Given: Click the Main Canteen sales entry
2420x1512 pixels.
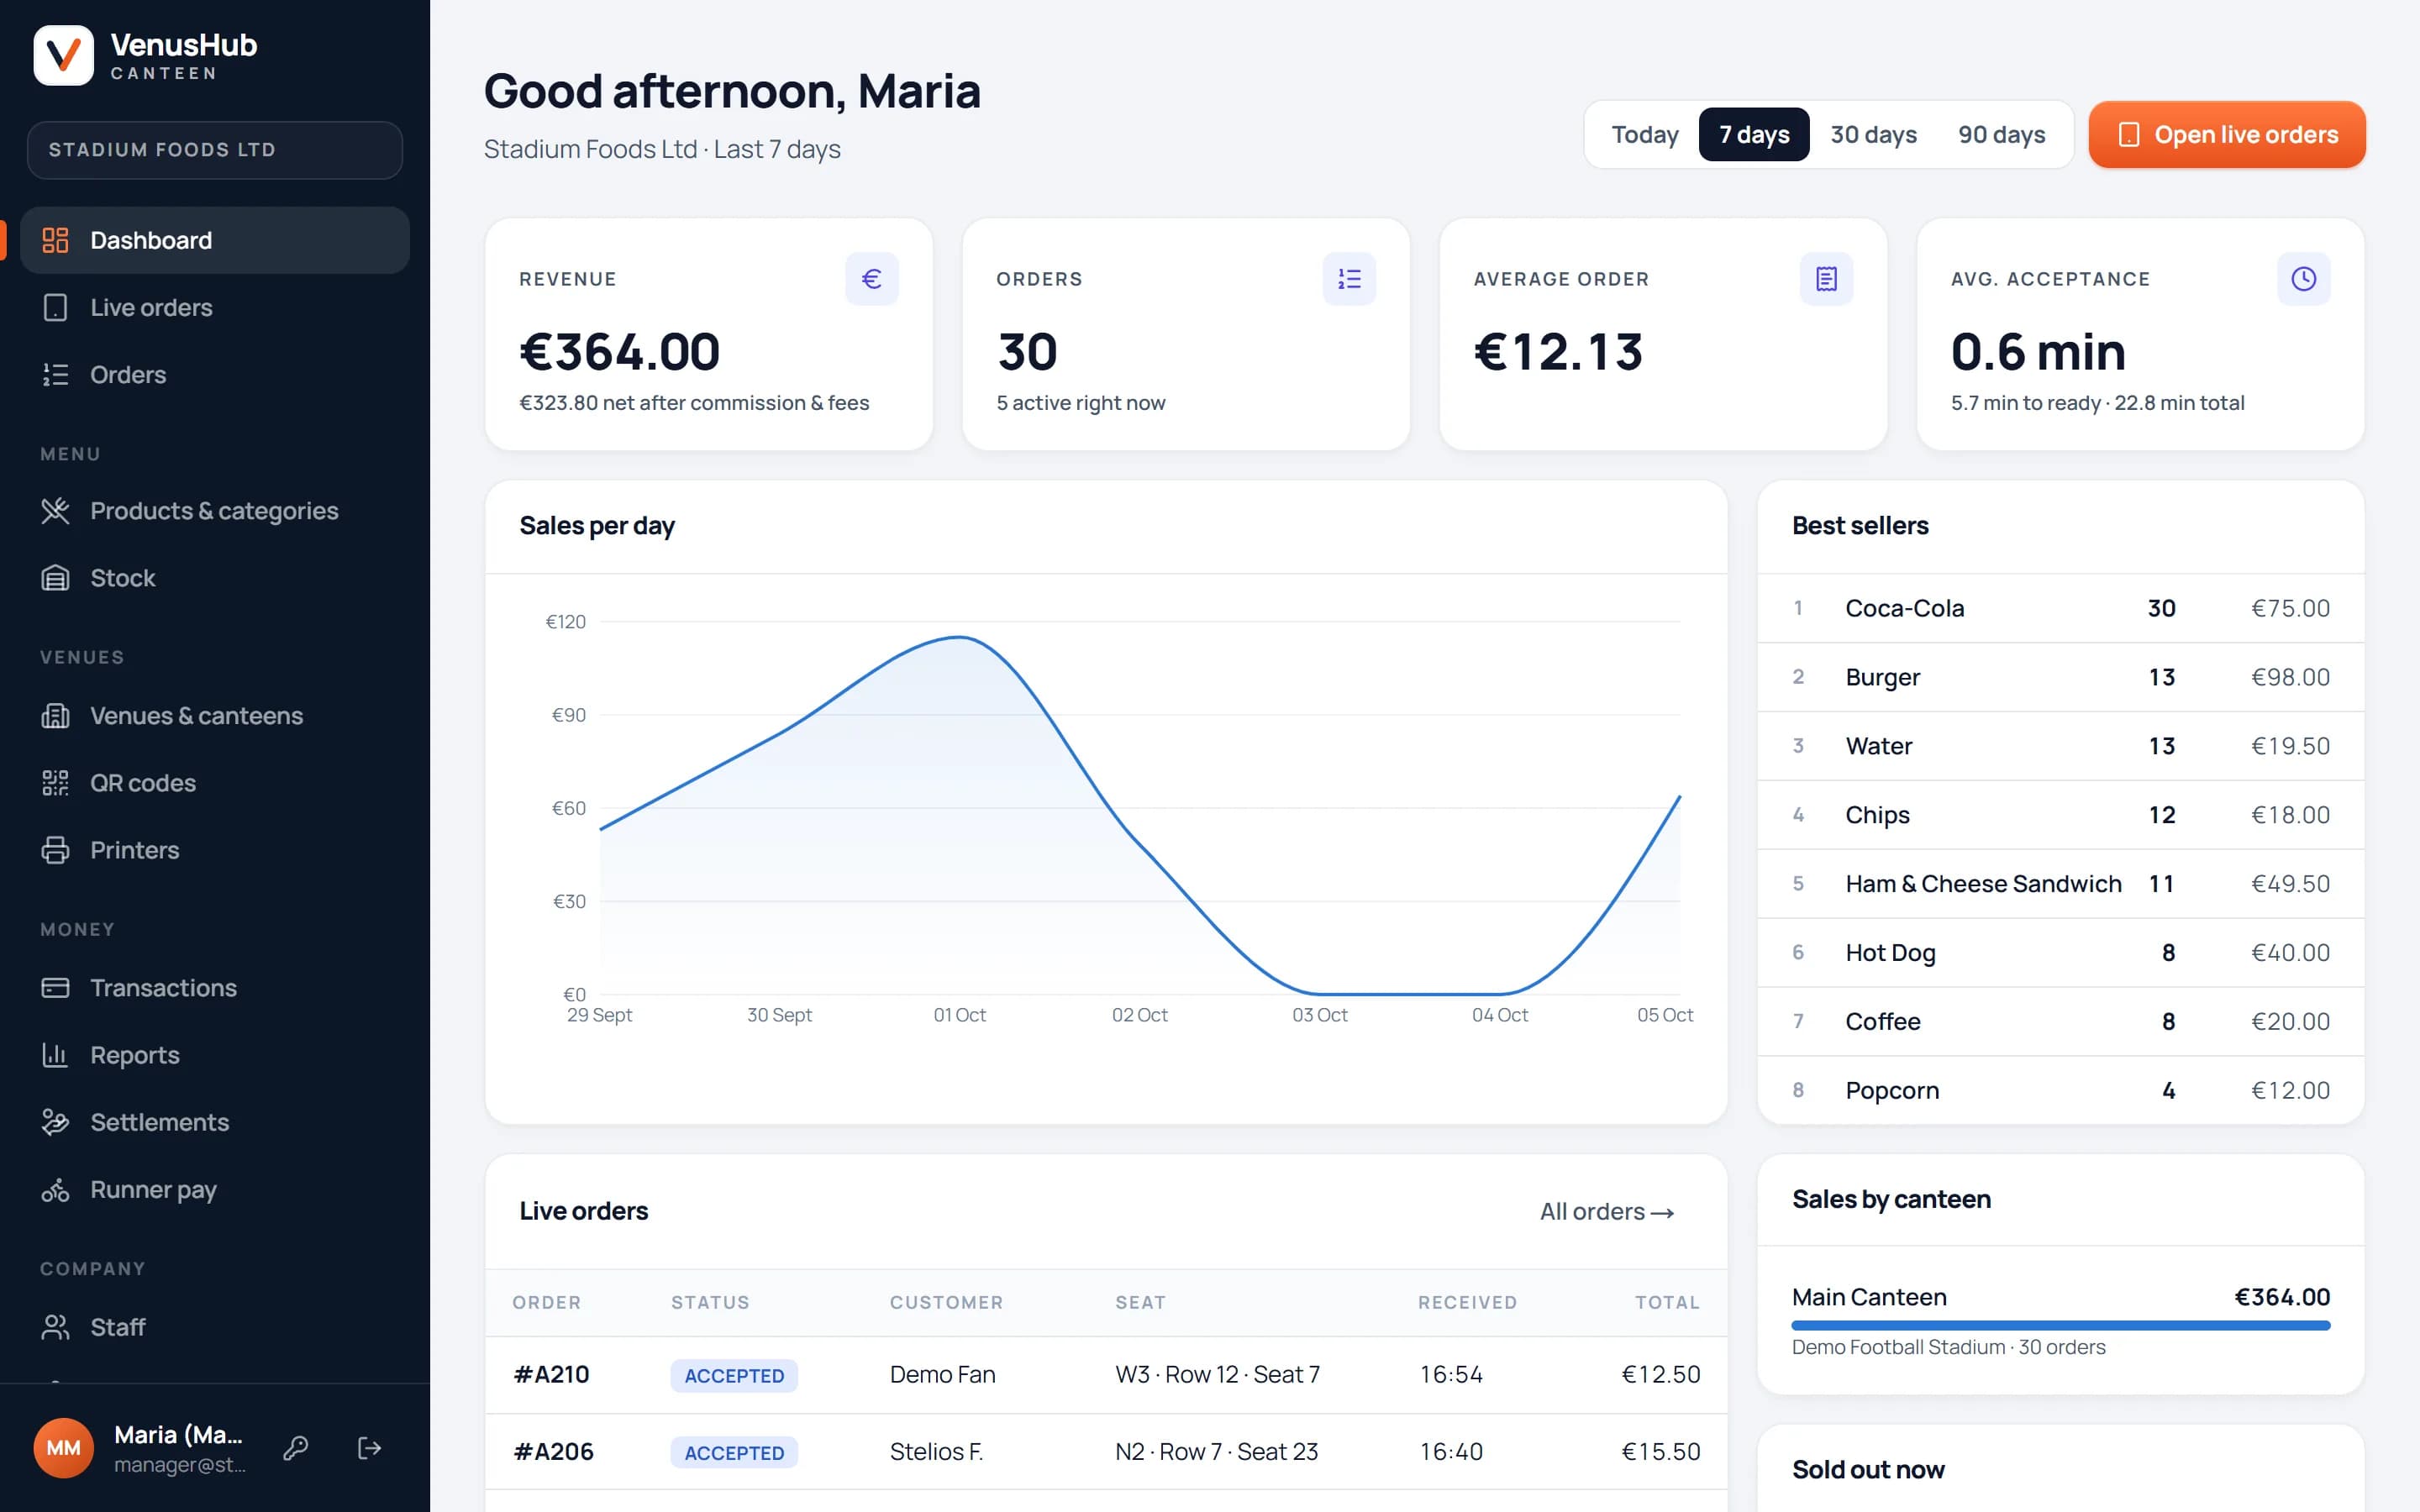Looking at the screenshot, I should pos(2060,1320).
